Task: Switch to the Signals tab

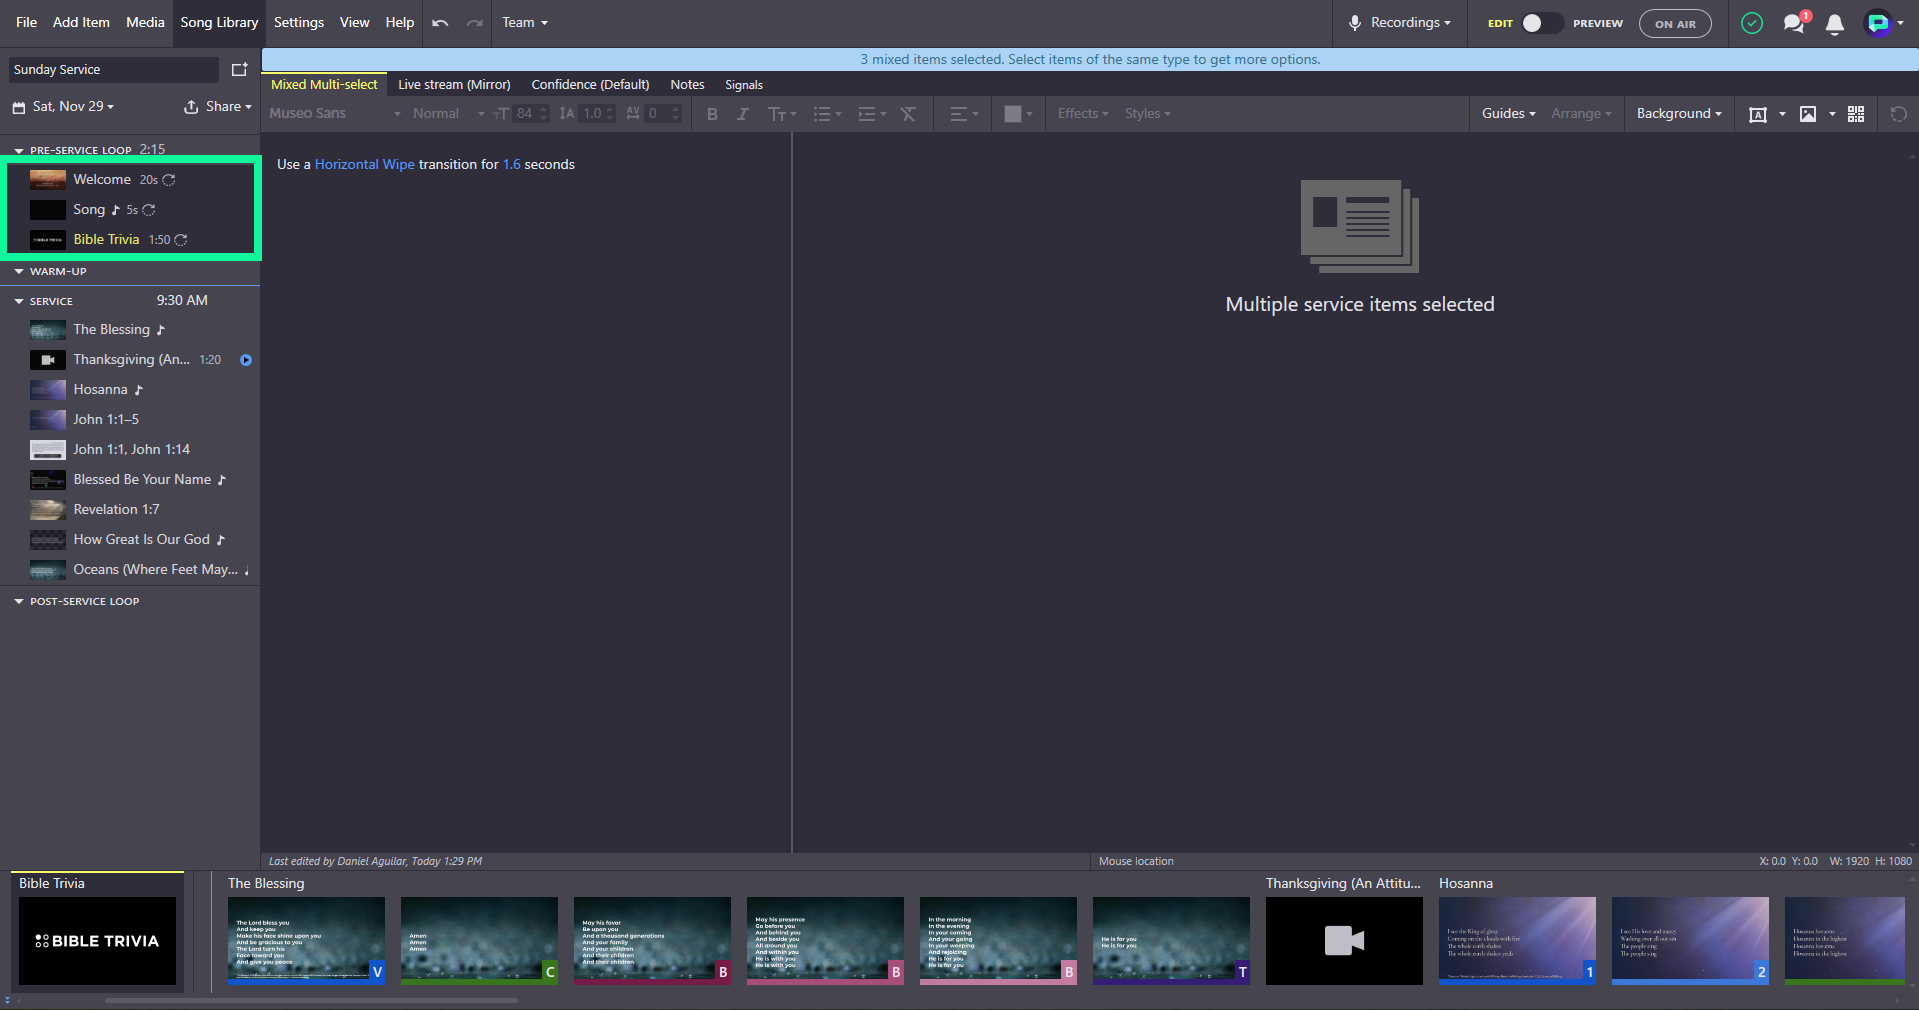Action: [x=744, y=85]
